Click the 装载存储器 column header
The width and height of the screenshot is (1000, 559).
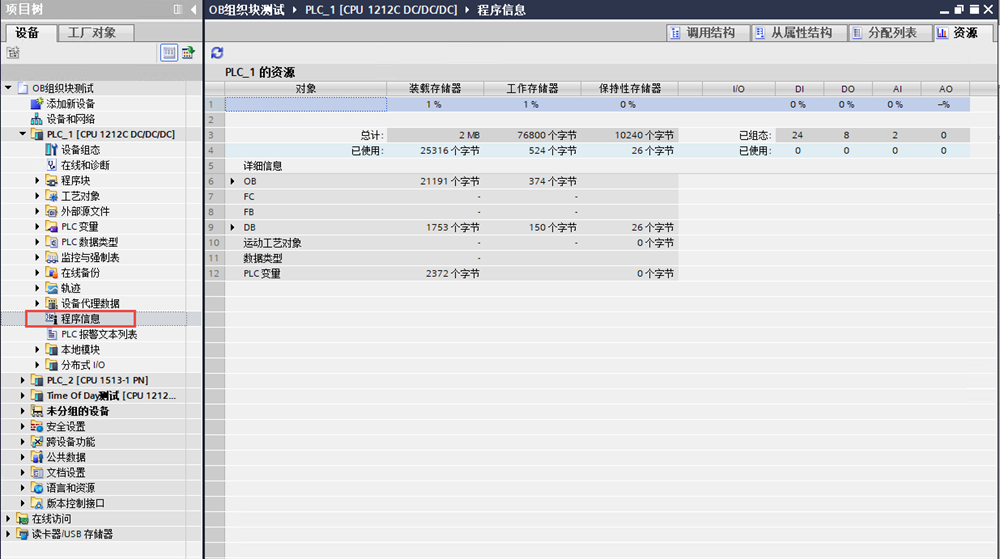(434, 89)
